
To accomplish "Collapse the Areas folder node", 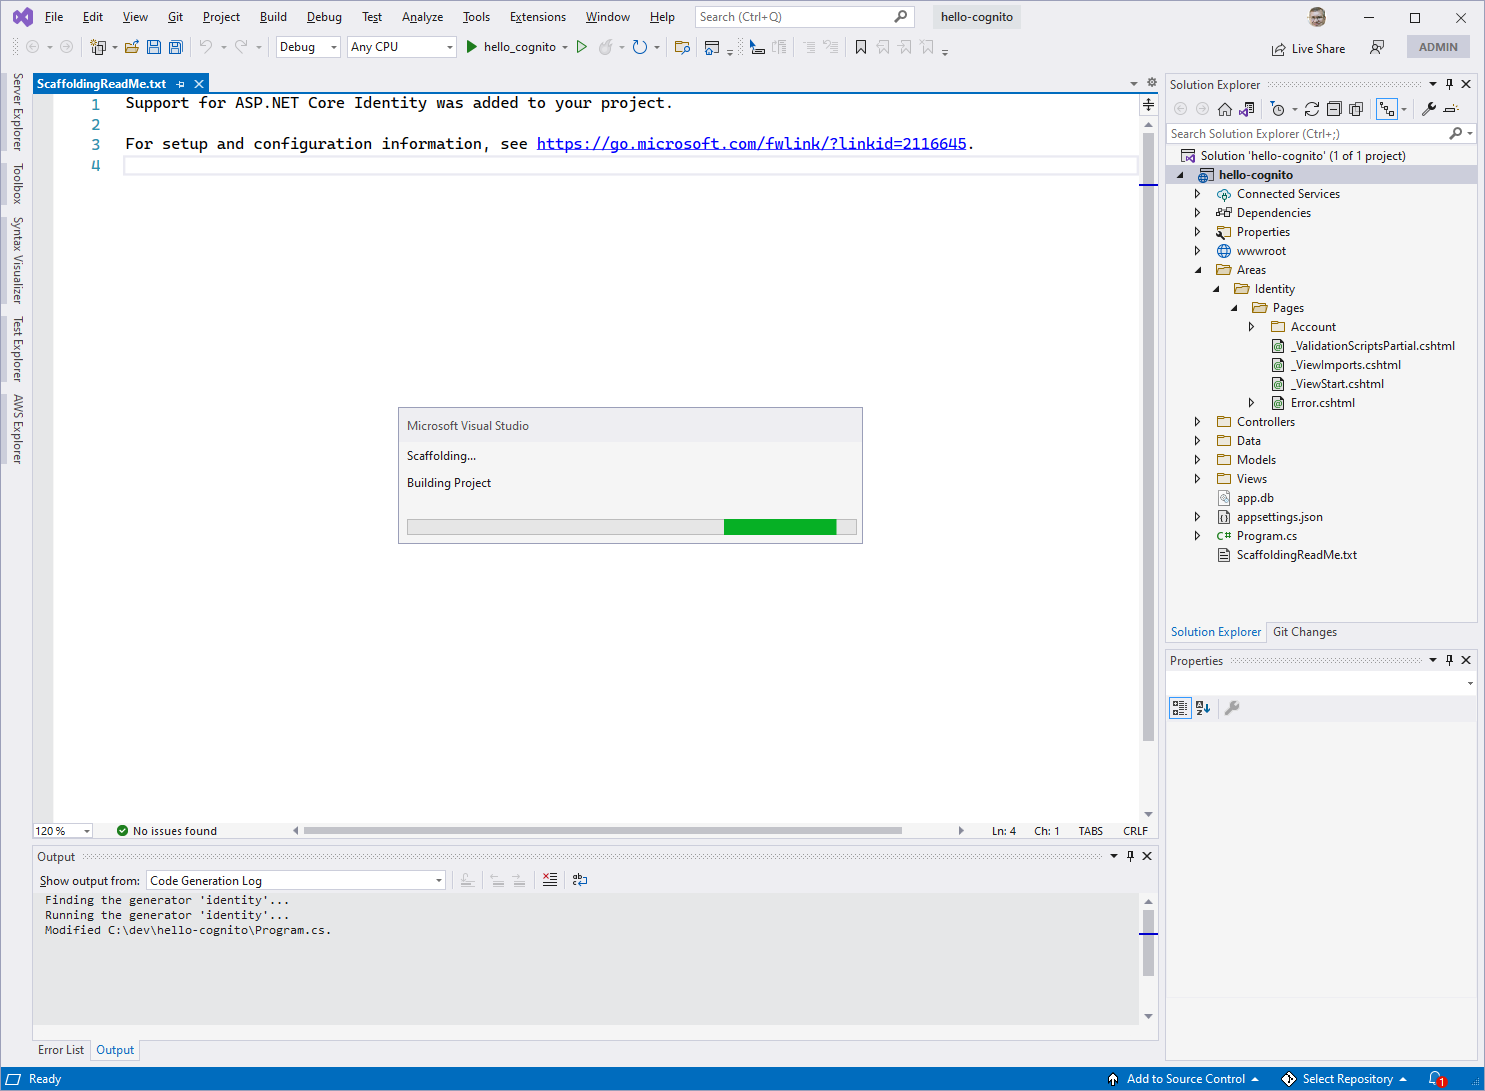I will point(1198,270).
